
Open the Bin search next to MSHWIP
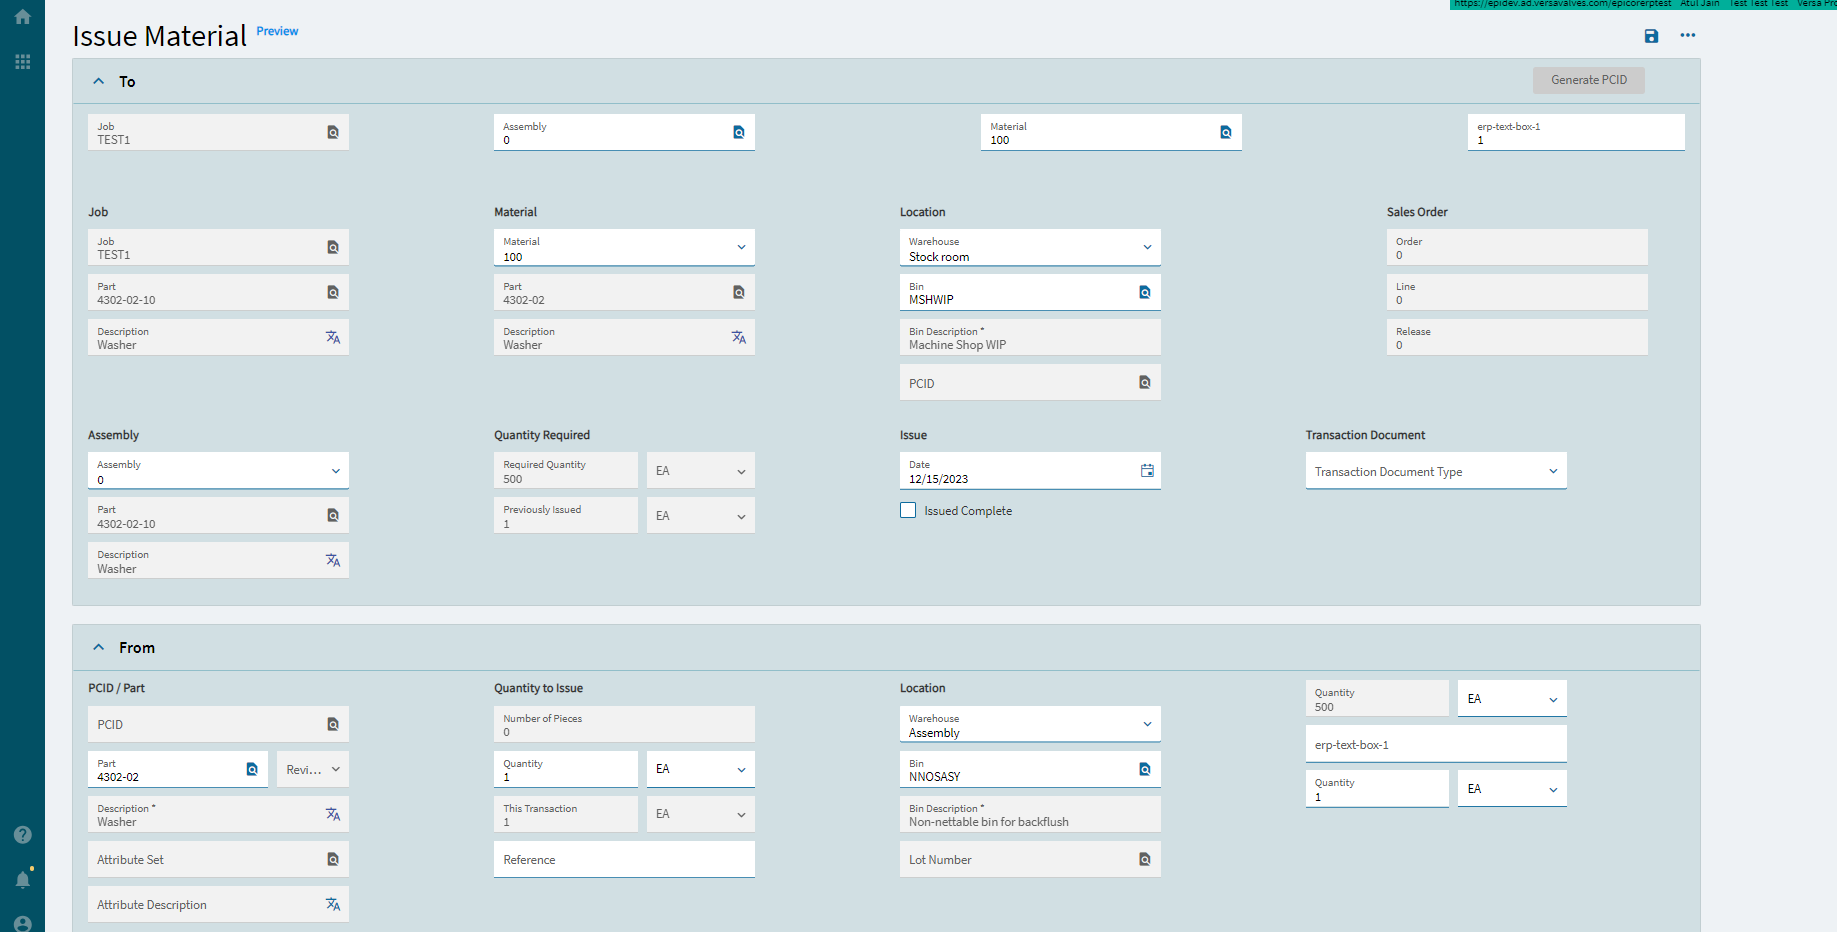coord(1144,292)
